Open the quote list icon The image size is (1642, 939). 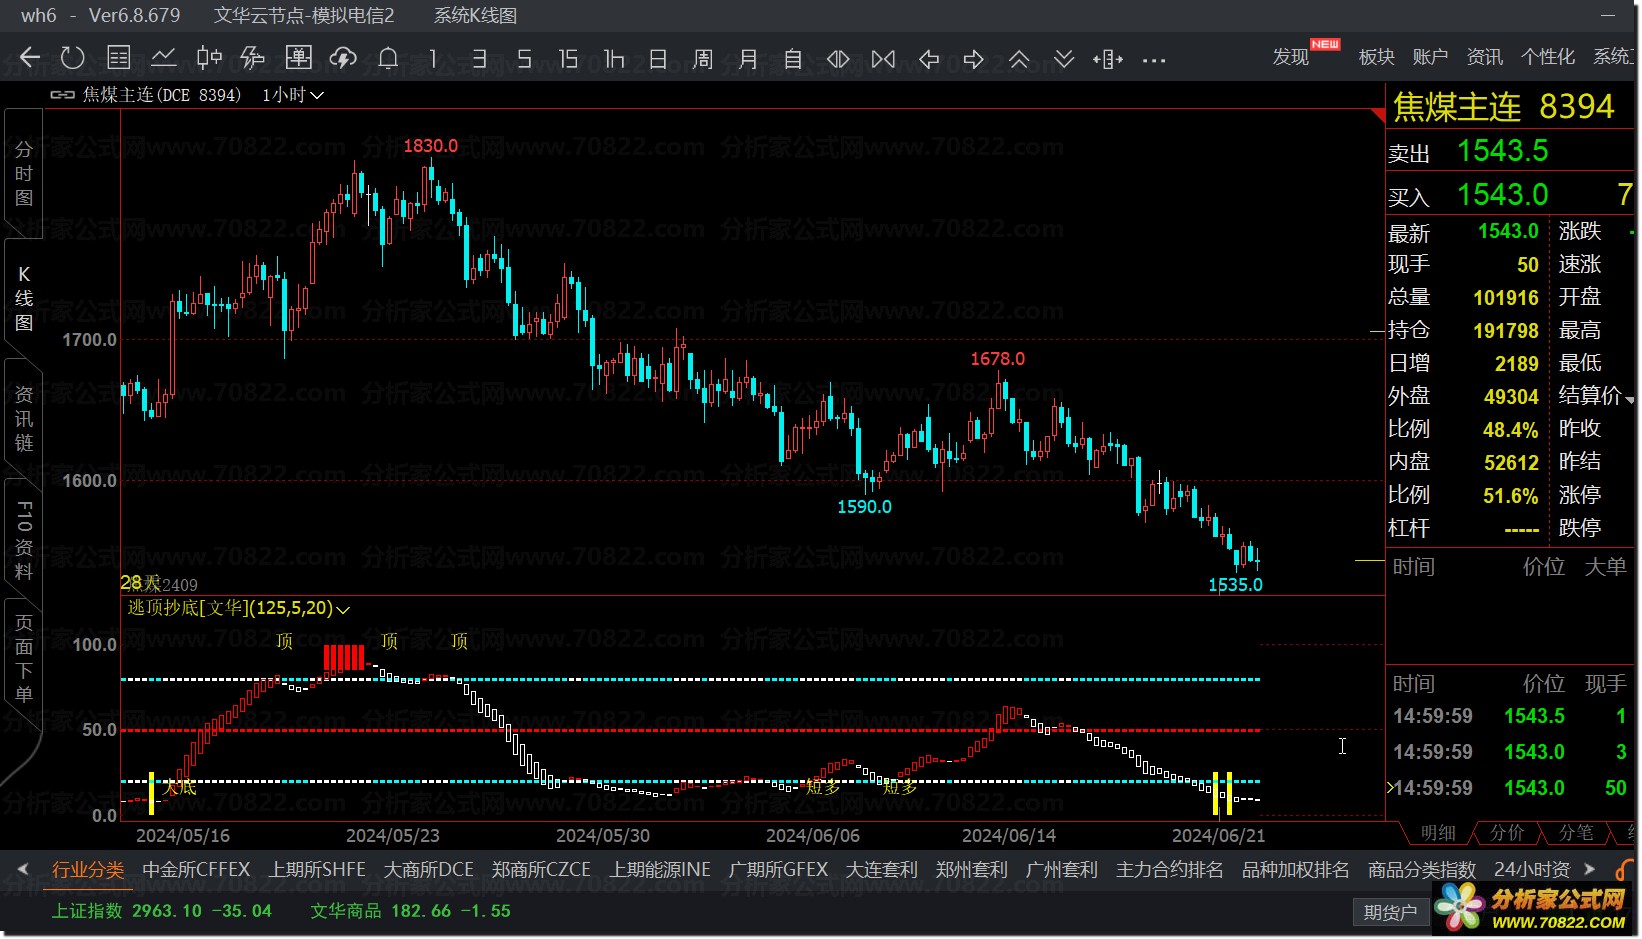tap(119, 58)
